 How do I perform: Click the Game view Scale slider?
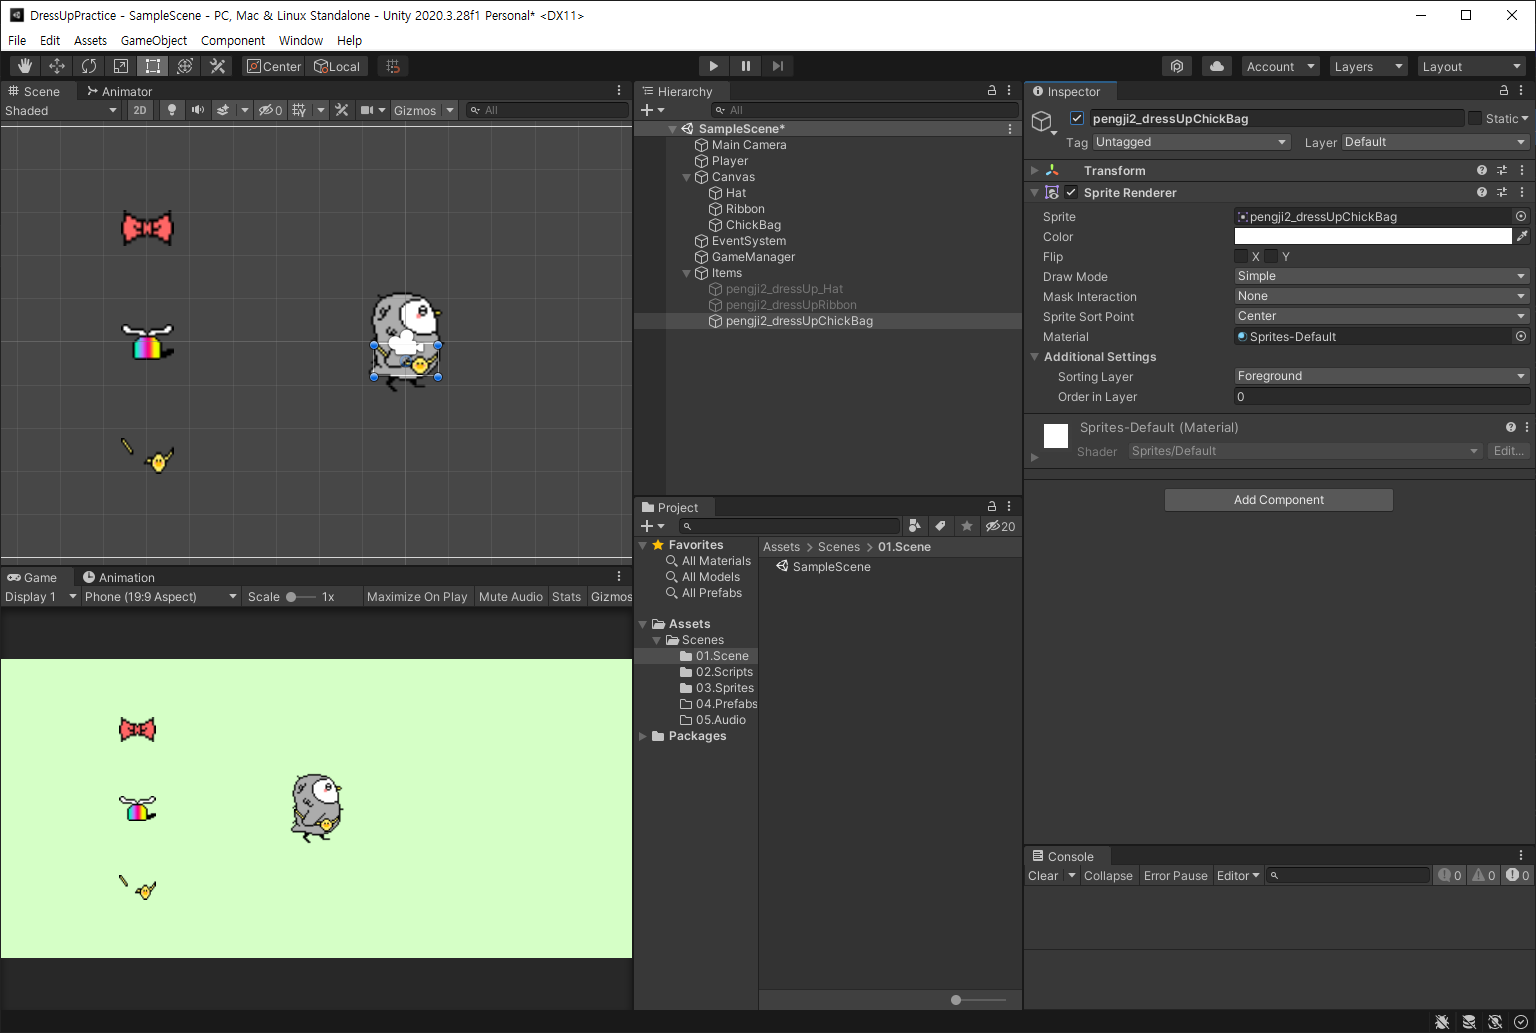point(300,596)
